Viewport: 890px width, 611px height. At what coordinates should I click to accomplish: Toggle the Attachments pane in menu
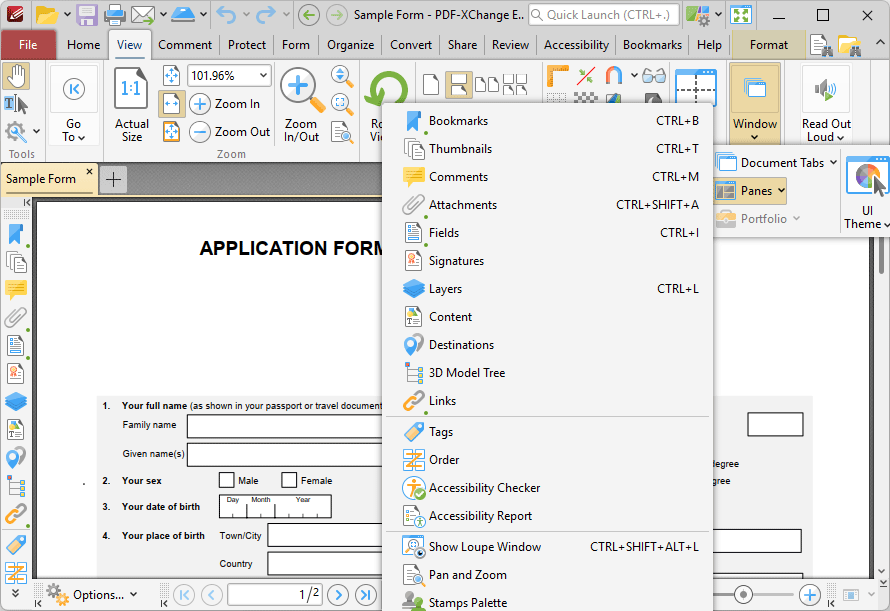coord(550,205)
